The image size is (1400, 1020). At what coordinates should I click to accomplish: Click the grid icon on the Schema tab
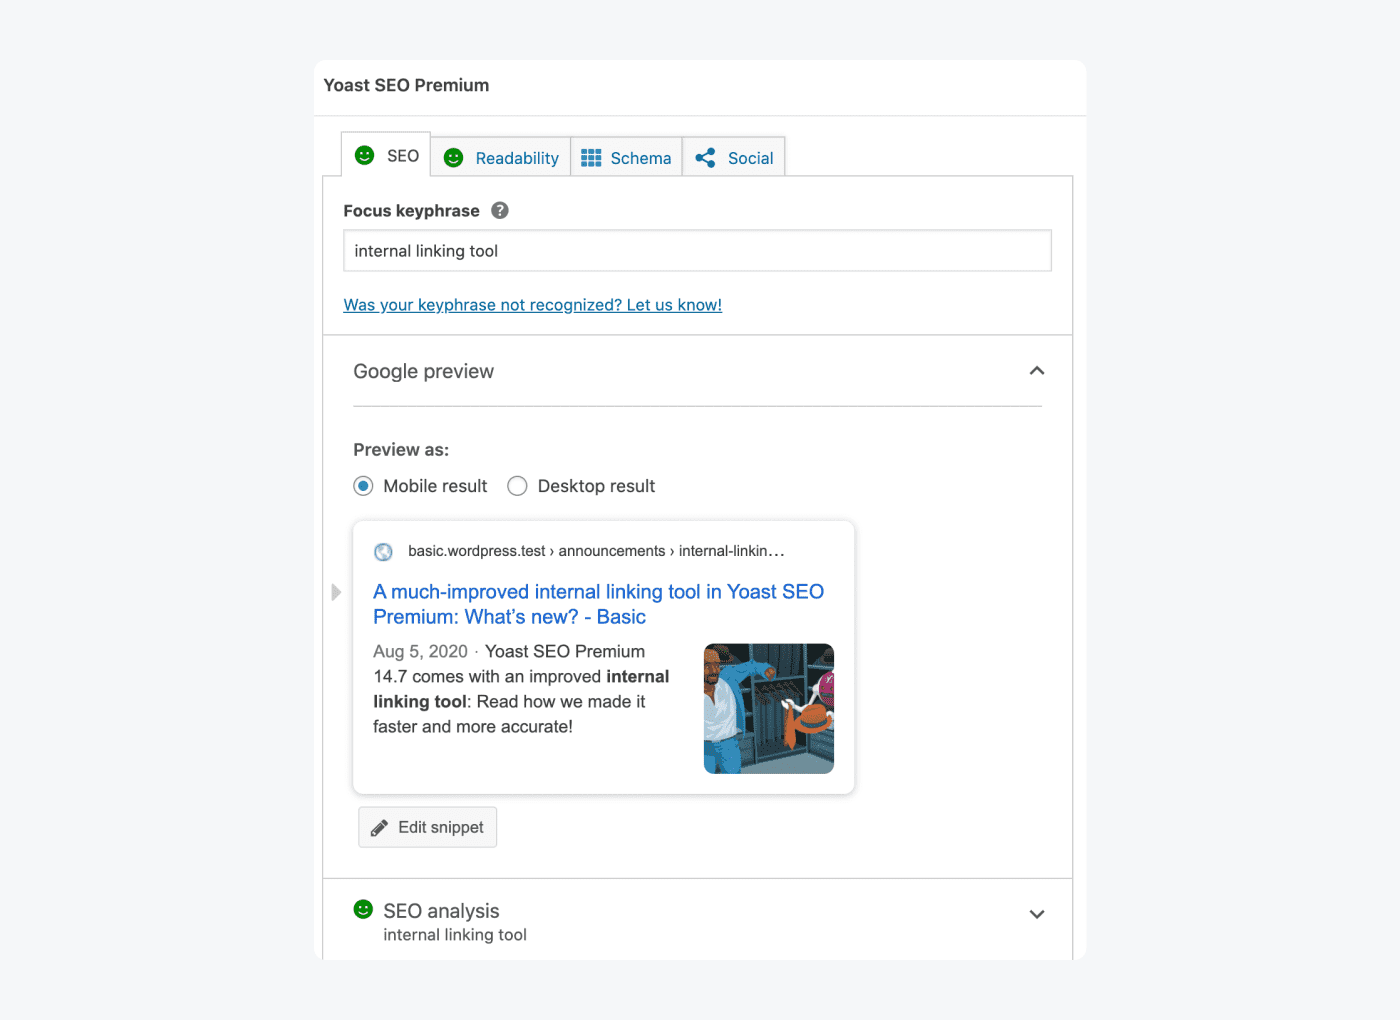click(593, 158)
